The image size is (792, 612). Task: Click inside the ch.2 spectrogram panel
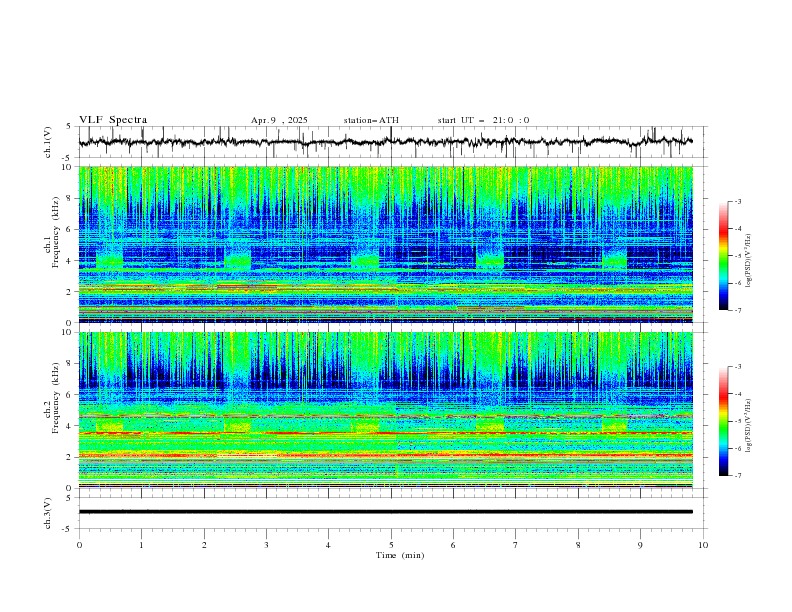385,410
